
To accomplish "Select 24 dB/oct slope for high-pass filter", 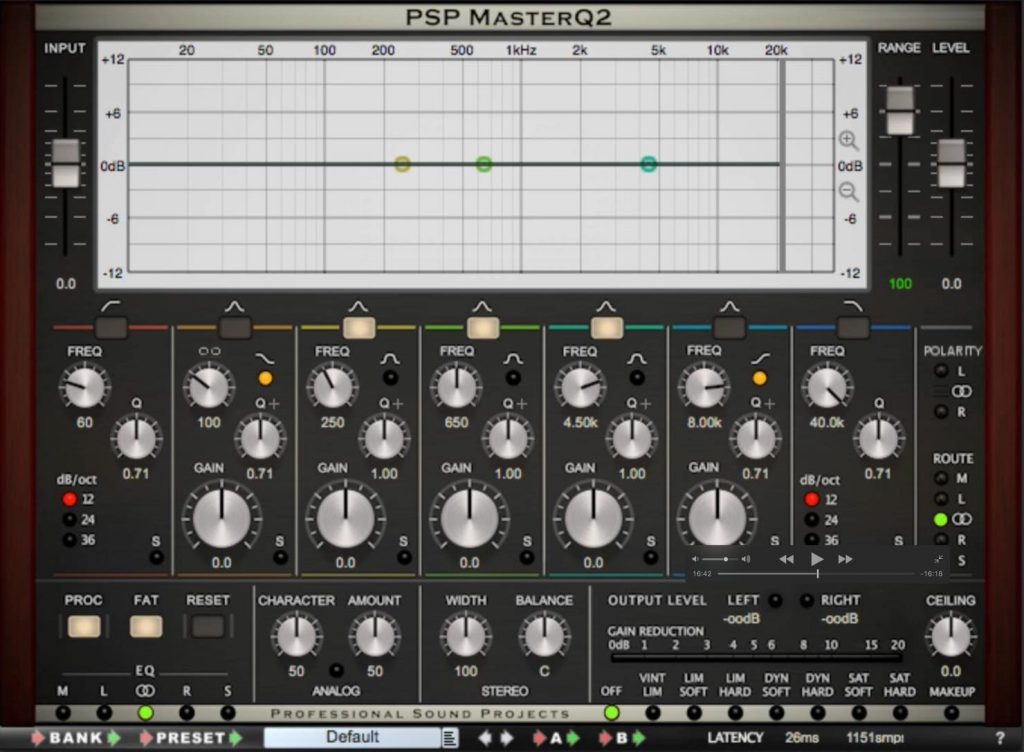I will pos(70,520).
